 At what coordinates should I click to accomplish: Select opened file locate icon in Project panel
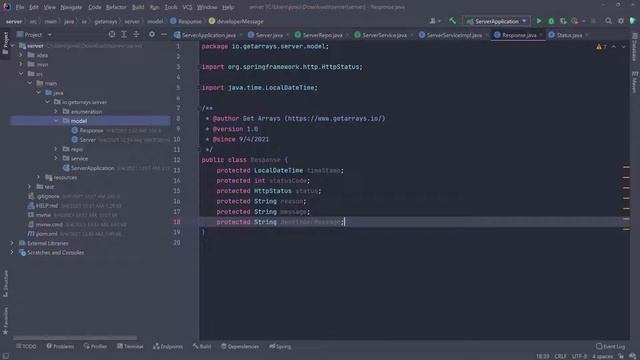(111, 35)
